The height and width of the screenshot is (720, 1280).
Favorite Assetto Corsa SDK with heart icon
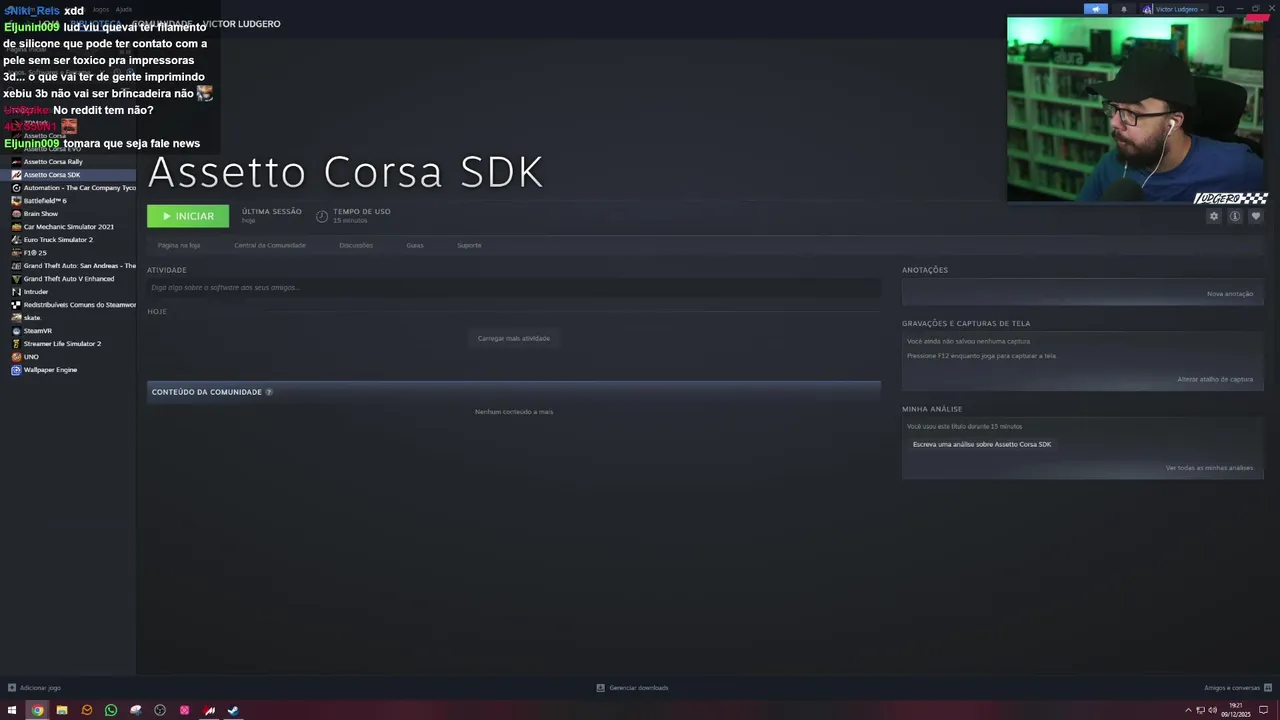pyautogui.click(x=1256, y=216)
